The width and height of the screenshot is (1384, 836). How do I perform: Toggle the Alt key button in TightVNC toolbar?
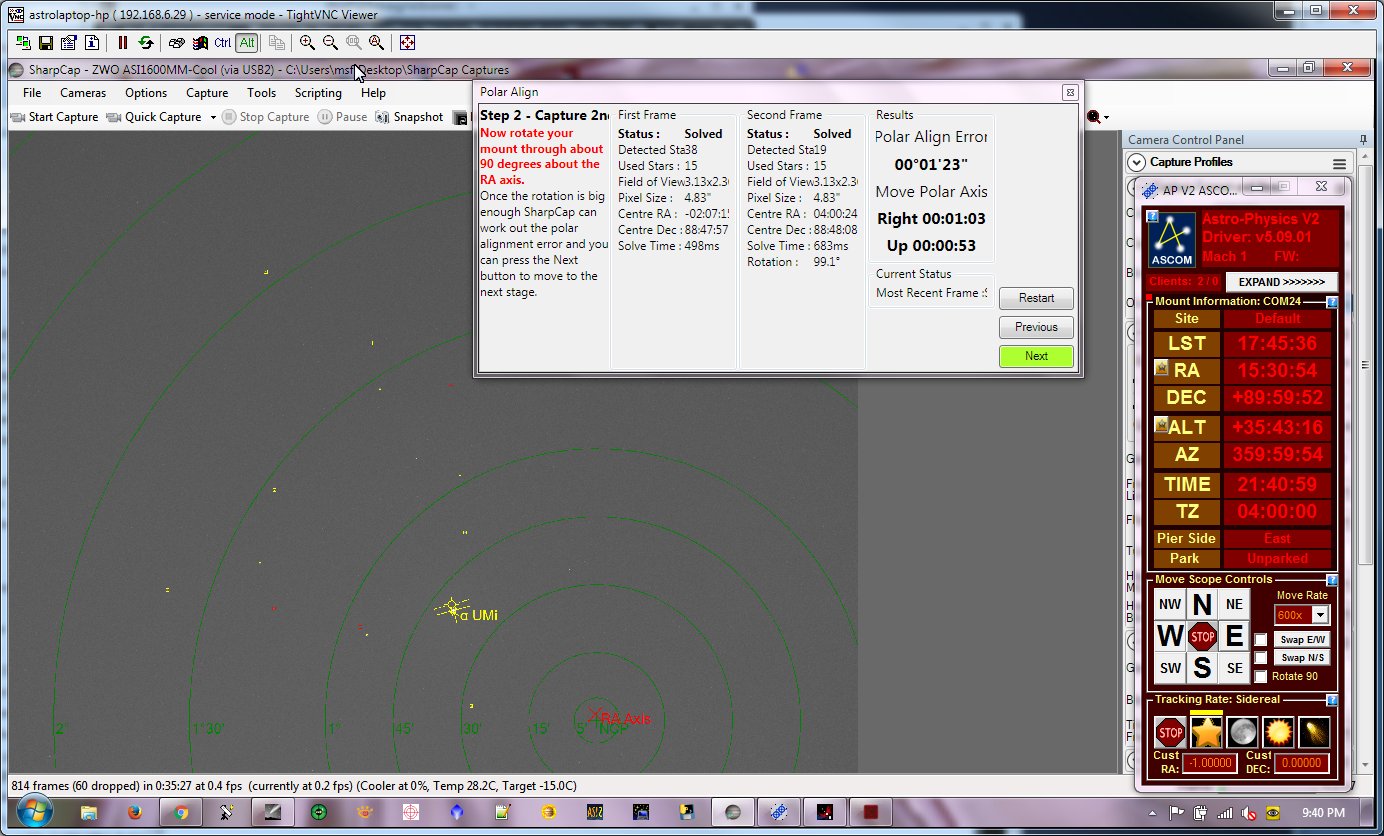point(247,43)
